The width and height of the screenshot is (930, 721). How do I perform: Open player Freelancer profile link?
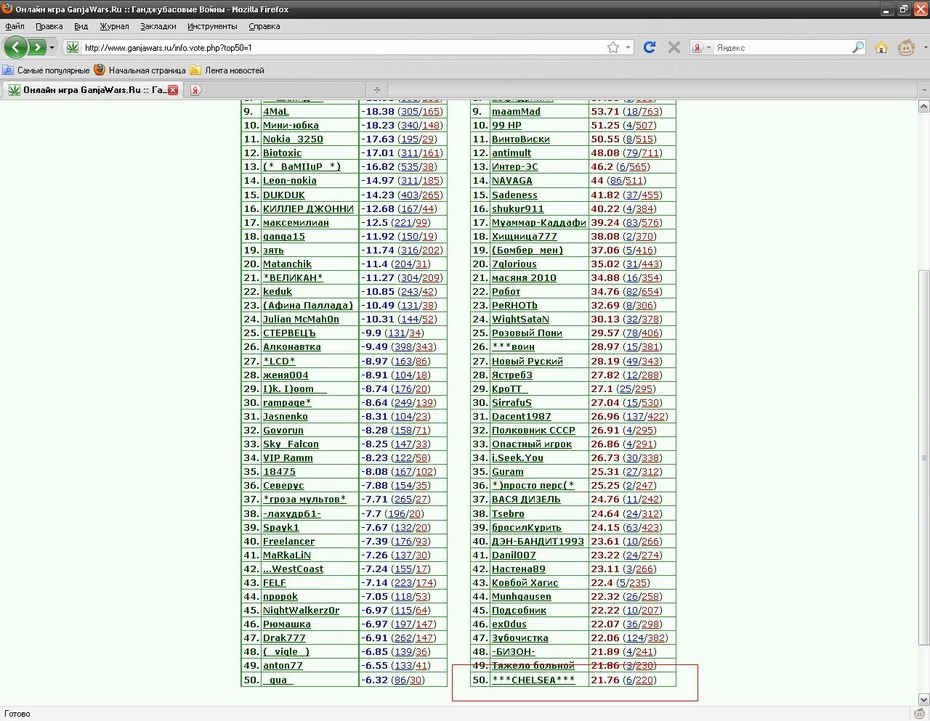(x=289, y=541)
